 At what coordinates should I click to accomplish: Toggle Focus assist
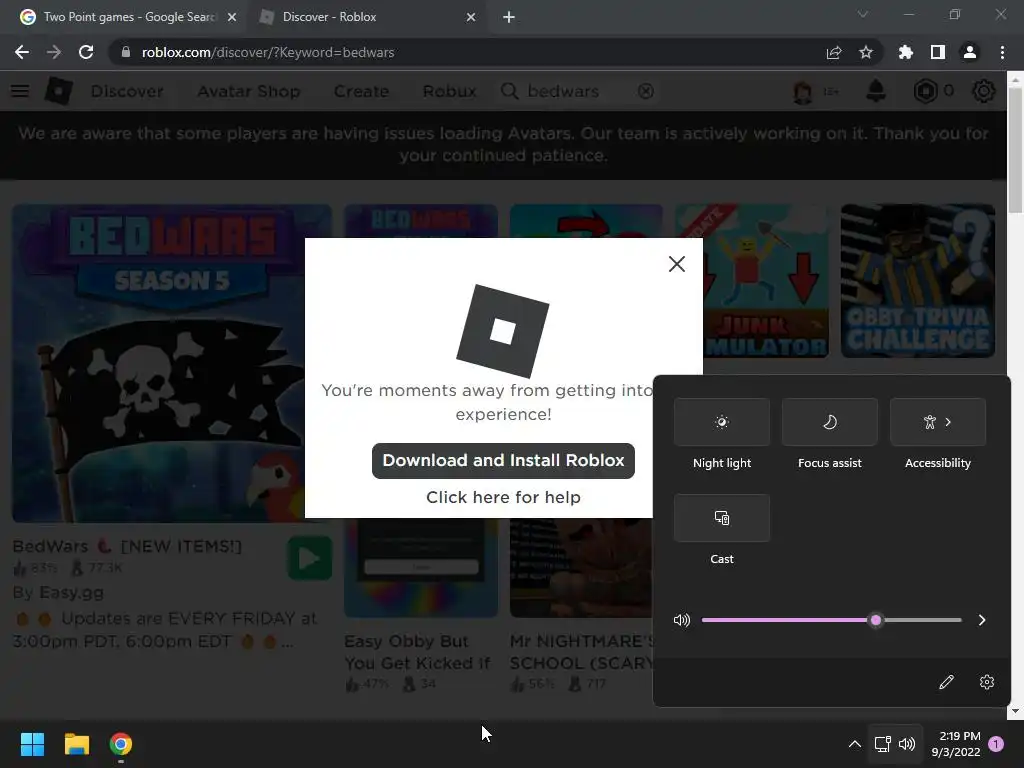click(x=829, y=422)
